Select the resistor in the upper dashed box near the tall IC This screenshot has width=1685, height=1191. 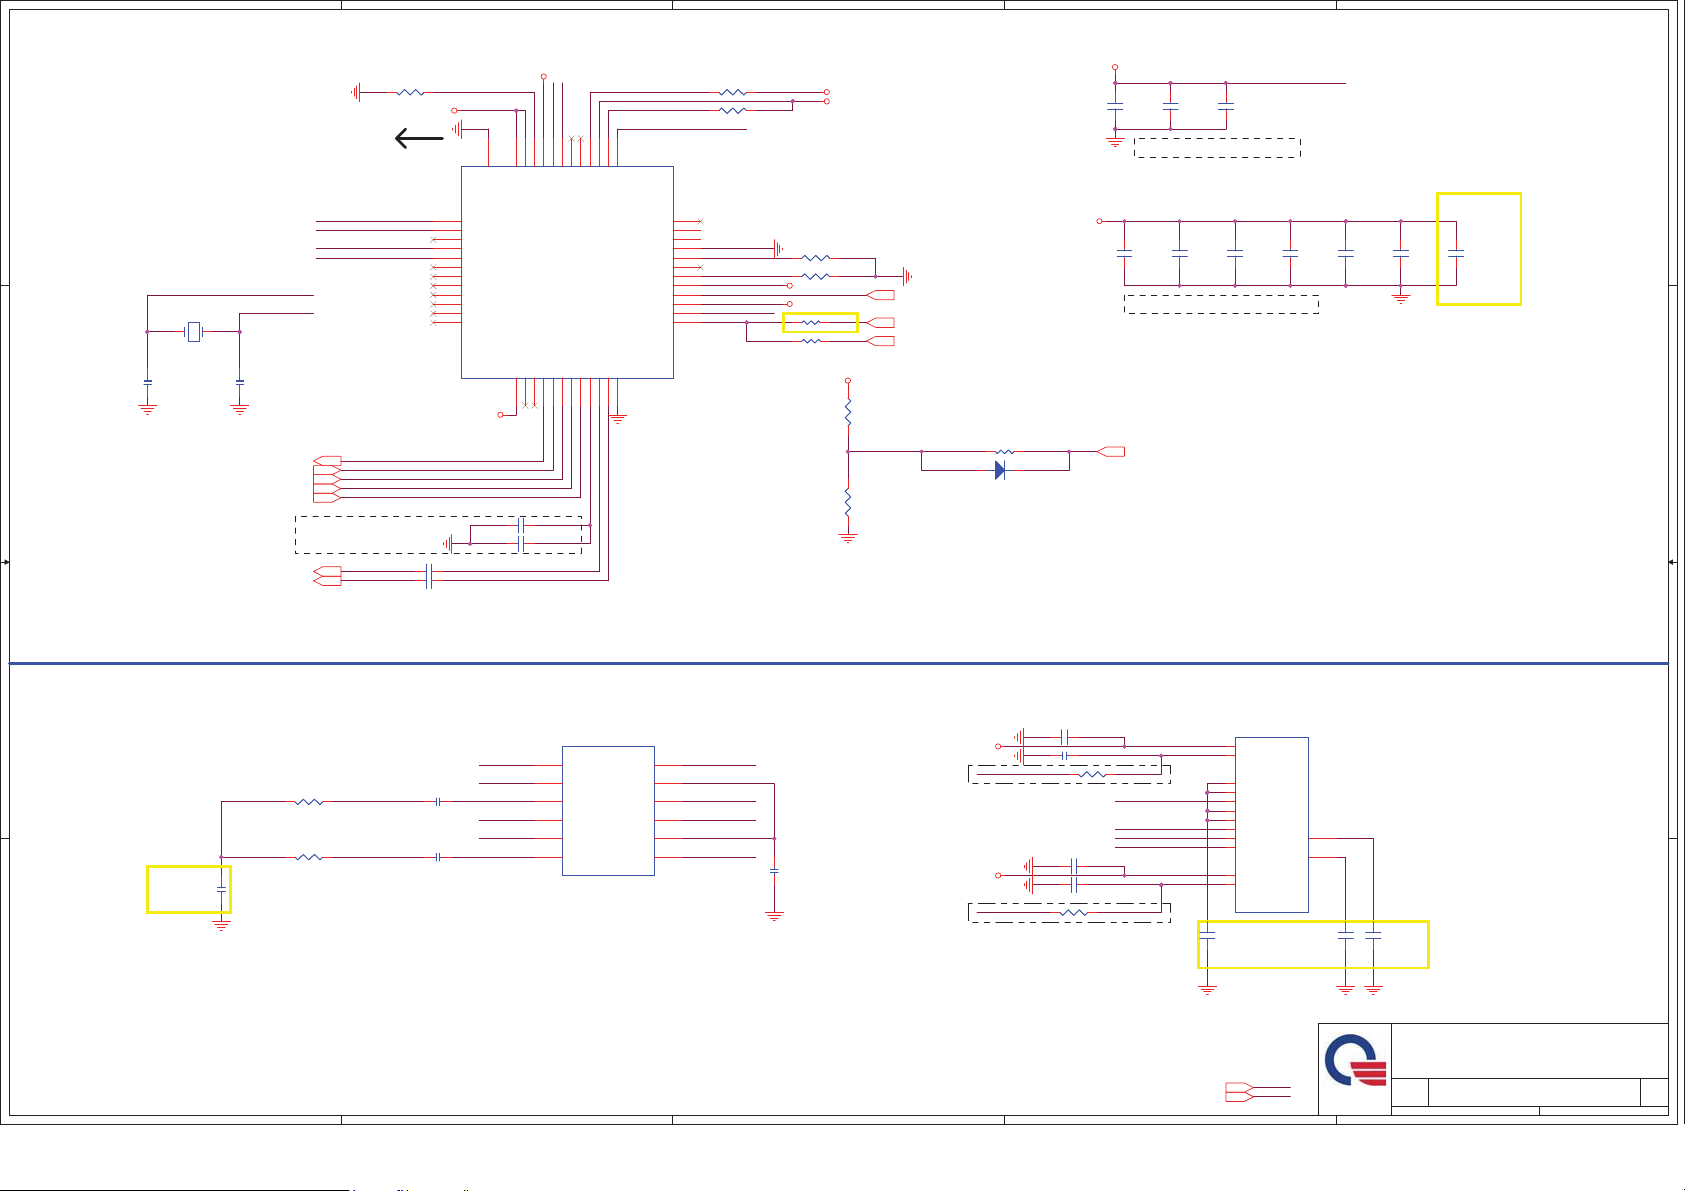point(1093,775)
